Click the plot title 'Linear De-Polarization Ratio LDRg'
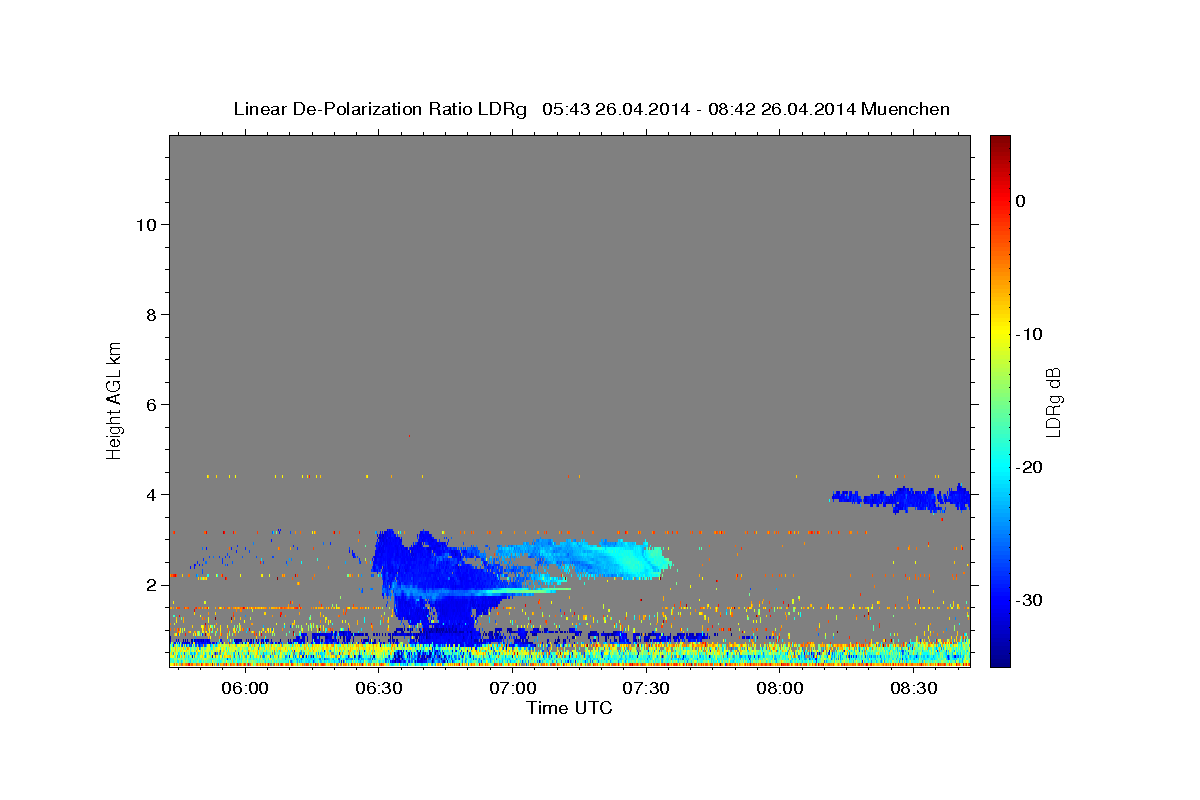 click(x=379, y=109)
